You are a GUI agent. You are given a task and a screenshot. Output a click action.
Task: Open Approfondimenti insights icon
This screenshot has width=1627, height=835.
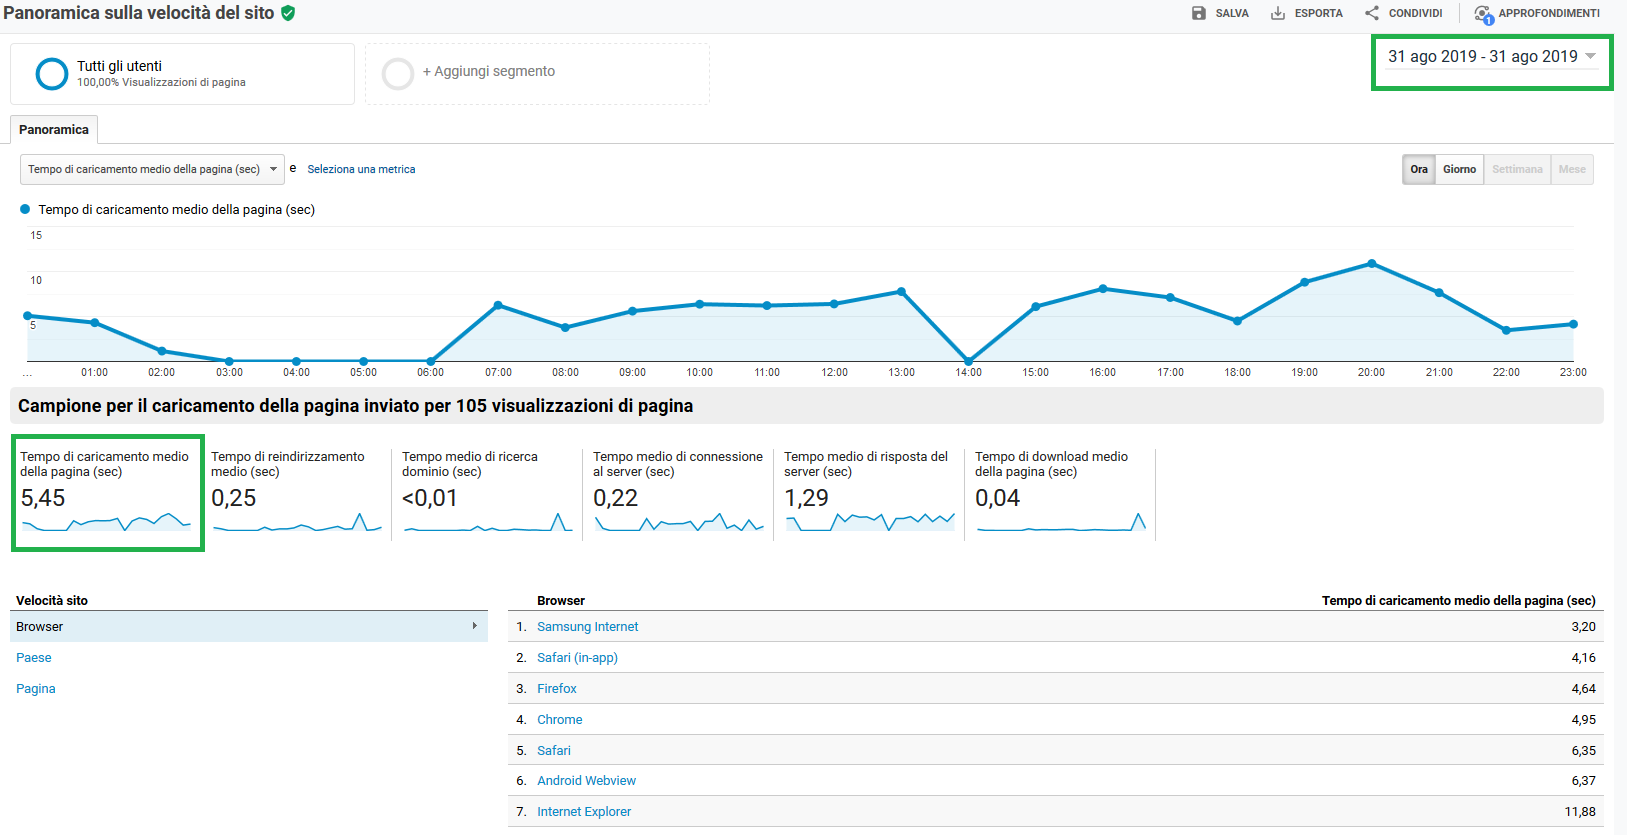tap(1484, 14)
